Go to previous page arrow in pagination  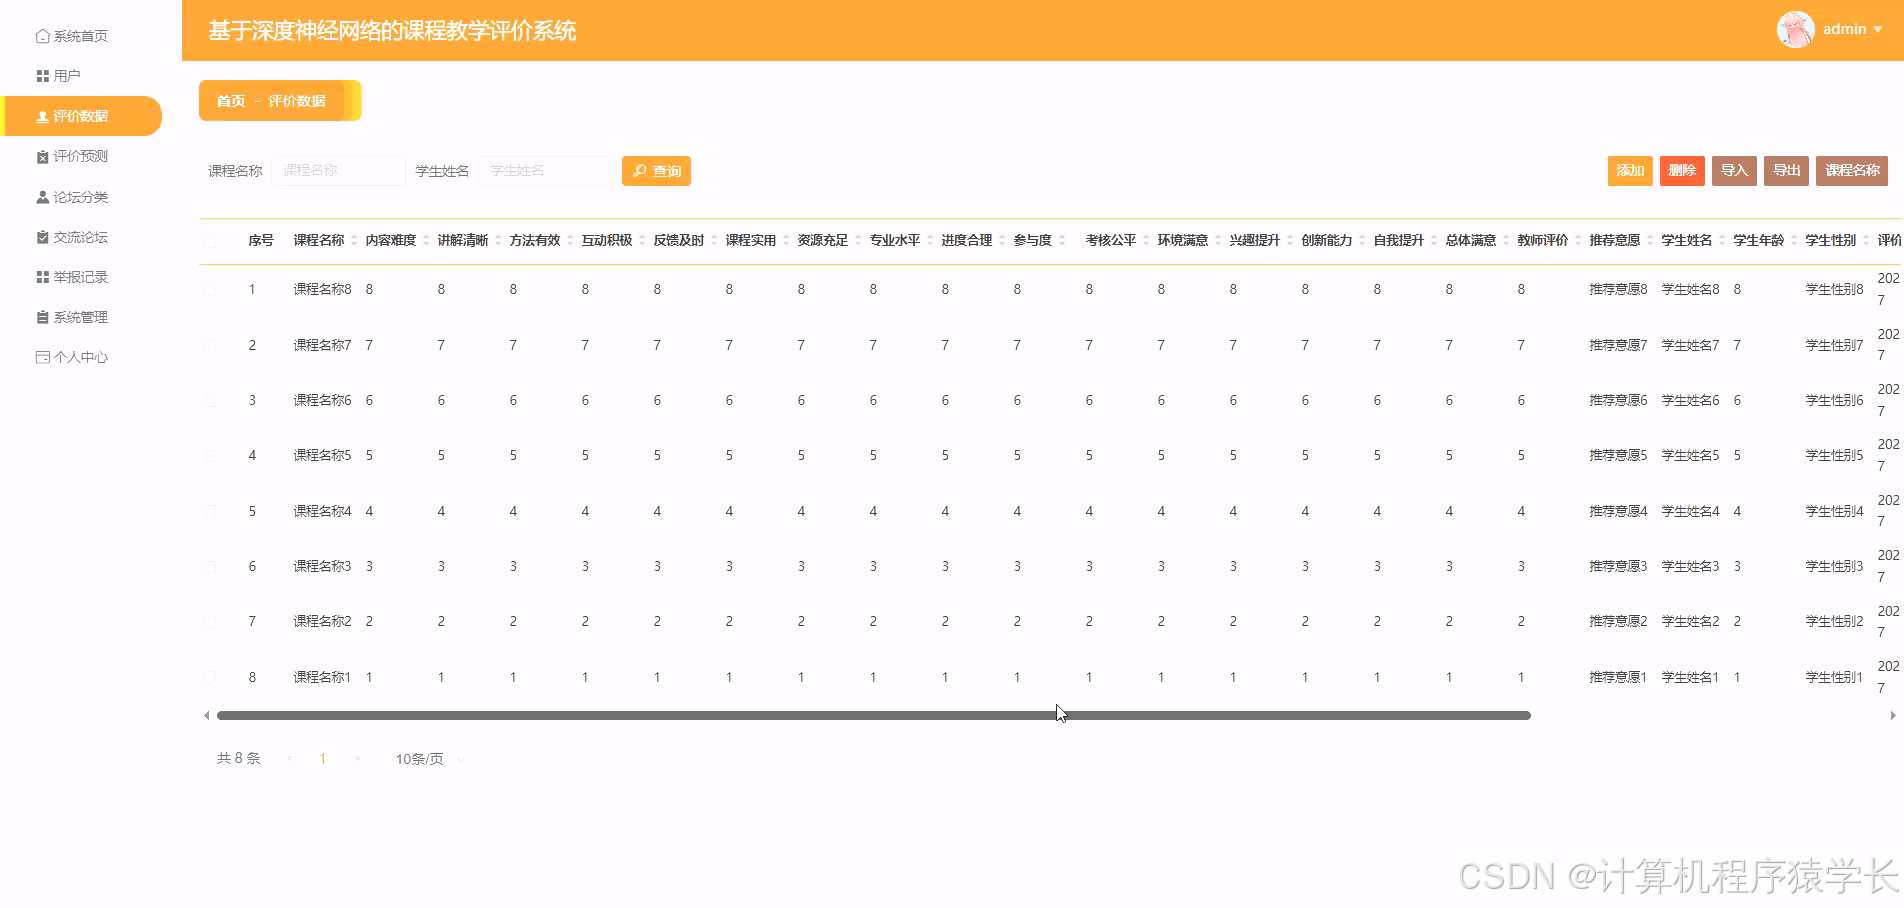[x=290, y=759]
